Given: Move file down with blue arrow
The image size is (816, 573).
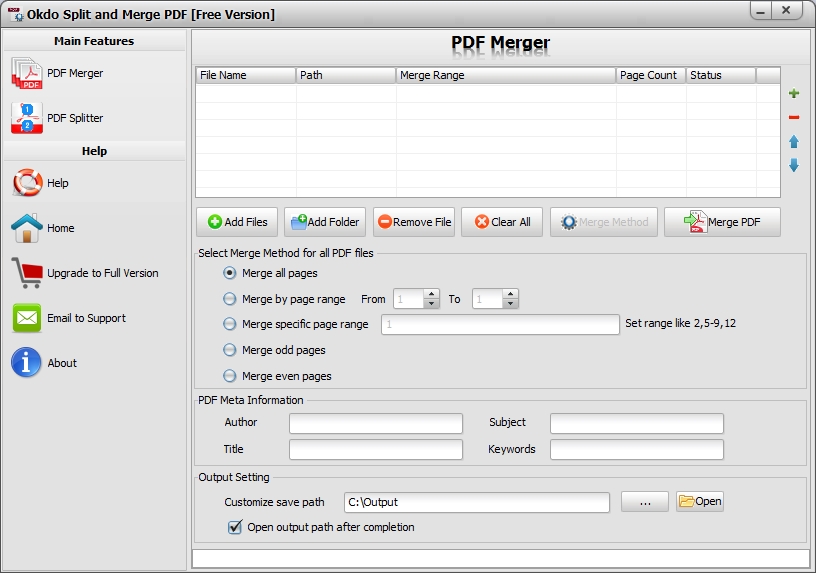Looking at the screenshot, I should pos(794,165).
